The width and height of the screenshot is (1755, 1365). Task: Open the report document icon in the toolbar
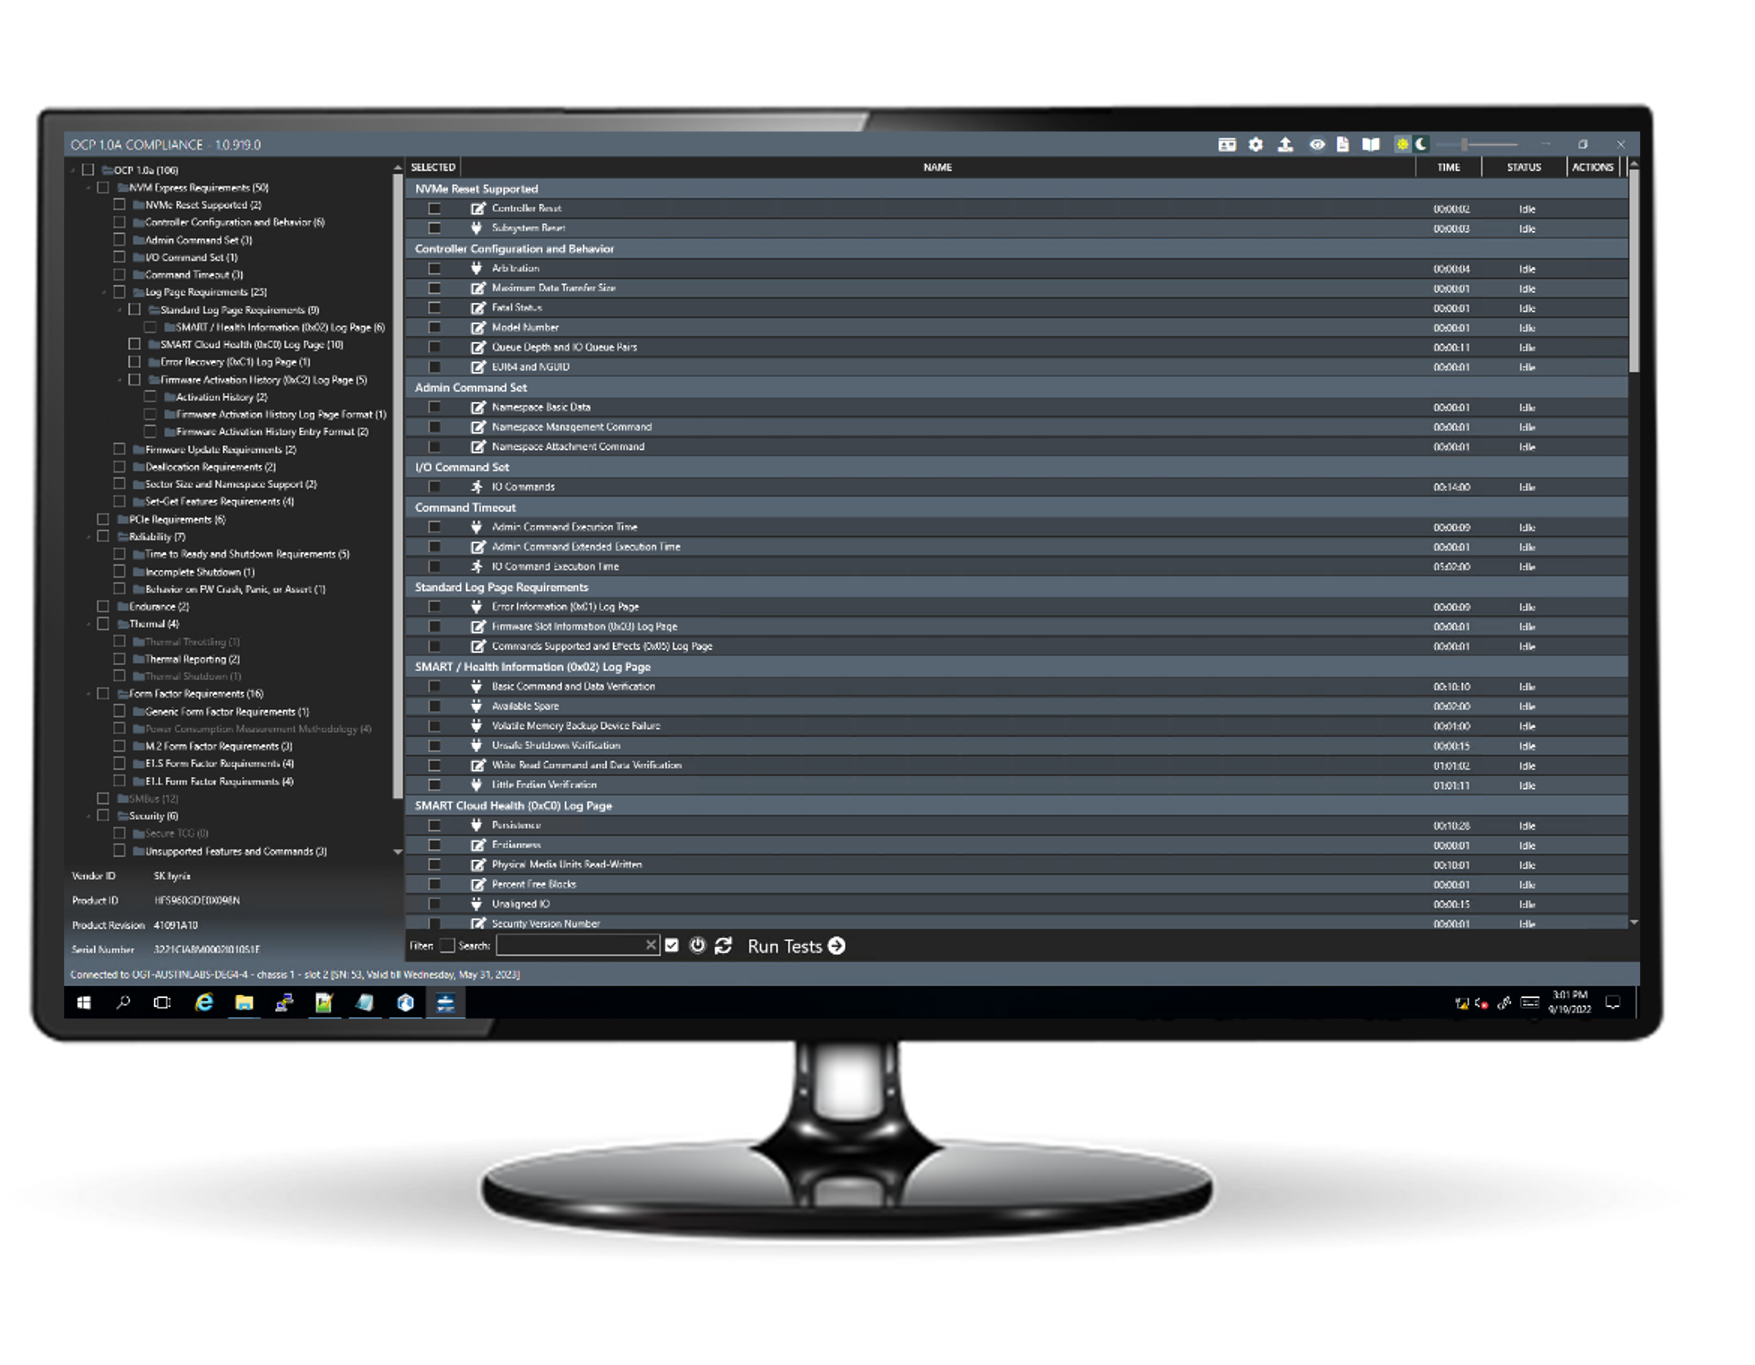click(1343, 144)
